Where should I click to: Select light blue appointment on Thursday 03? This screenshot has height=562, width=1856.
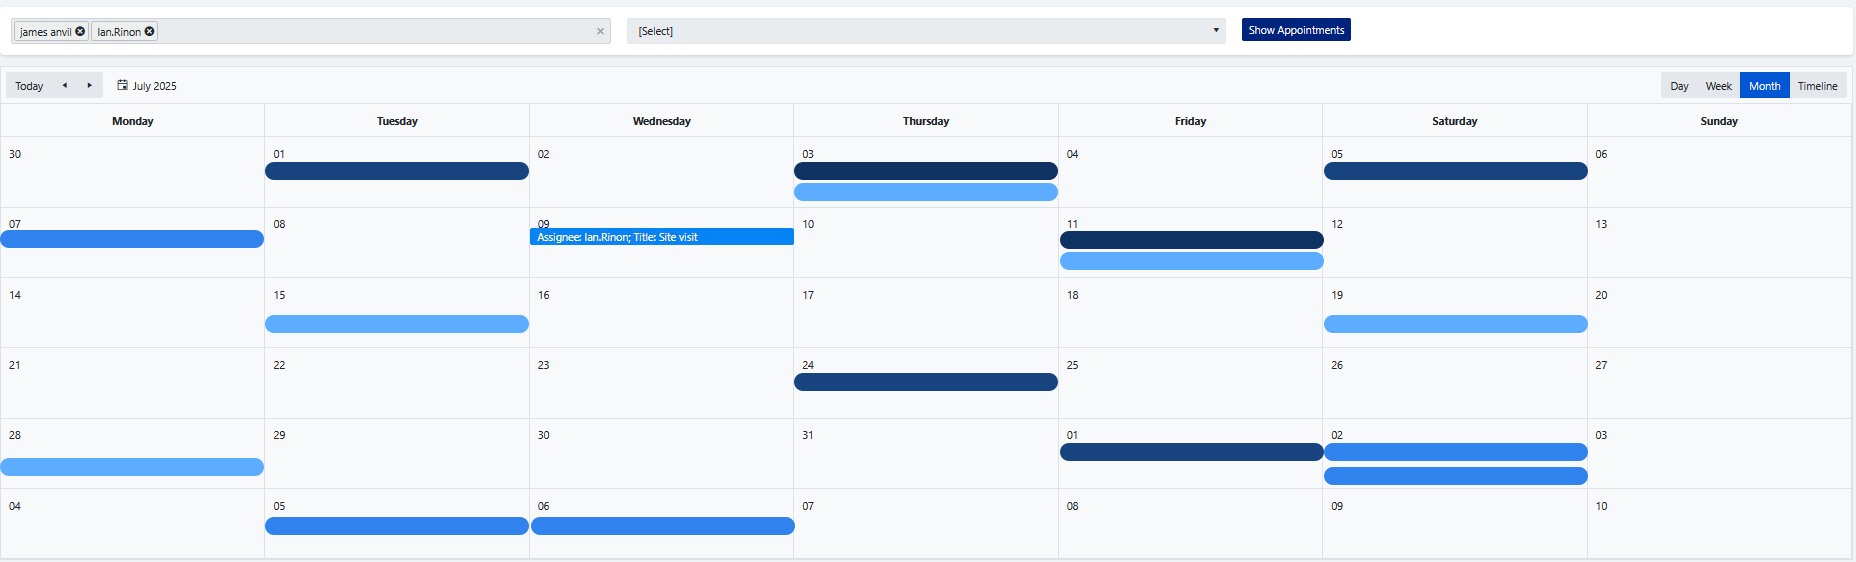pyautogui.click(x=925, y=192)
